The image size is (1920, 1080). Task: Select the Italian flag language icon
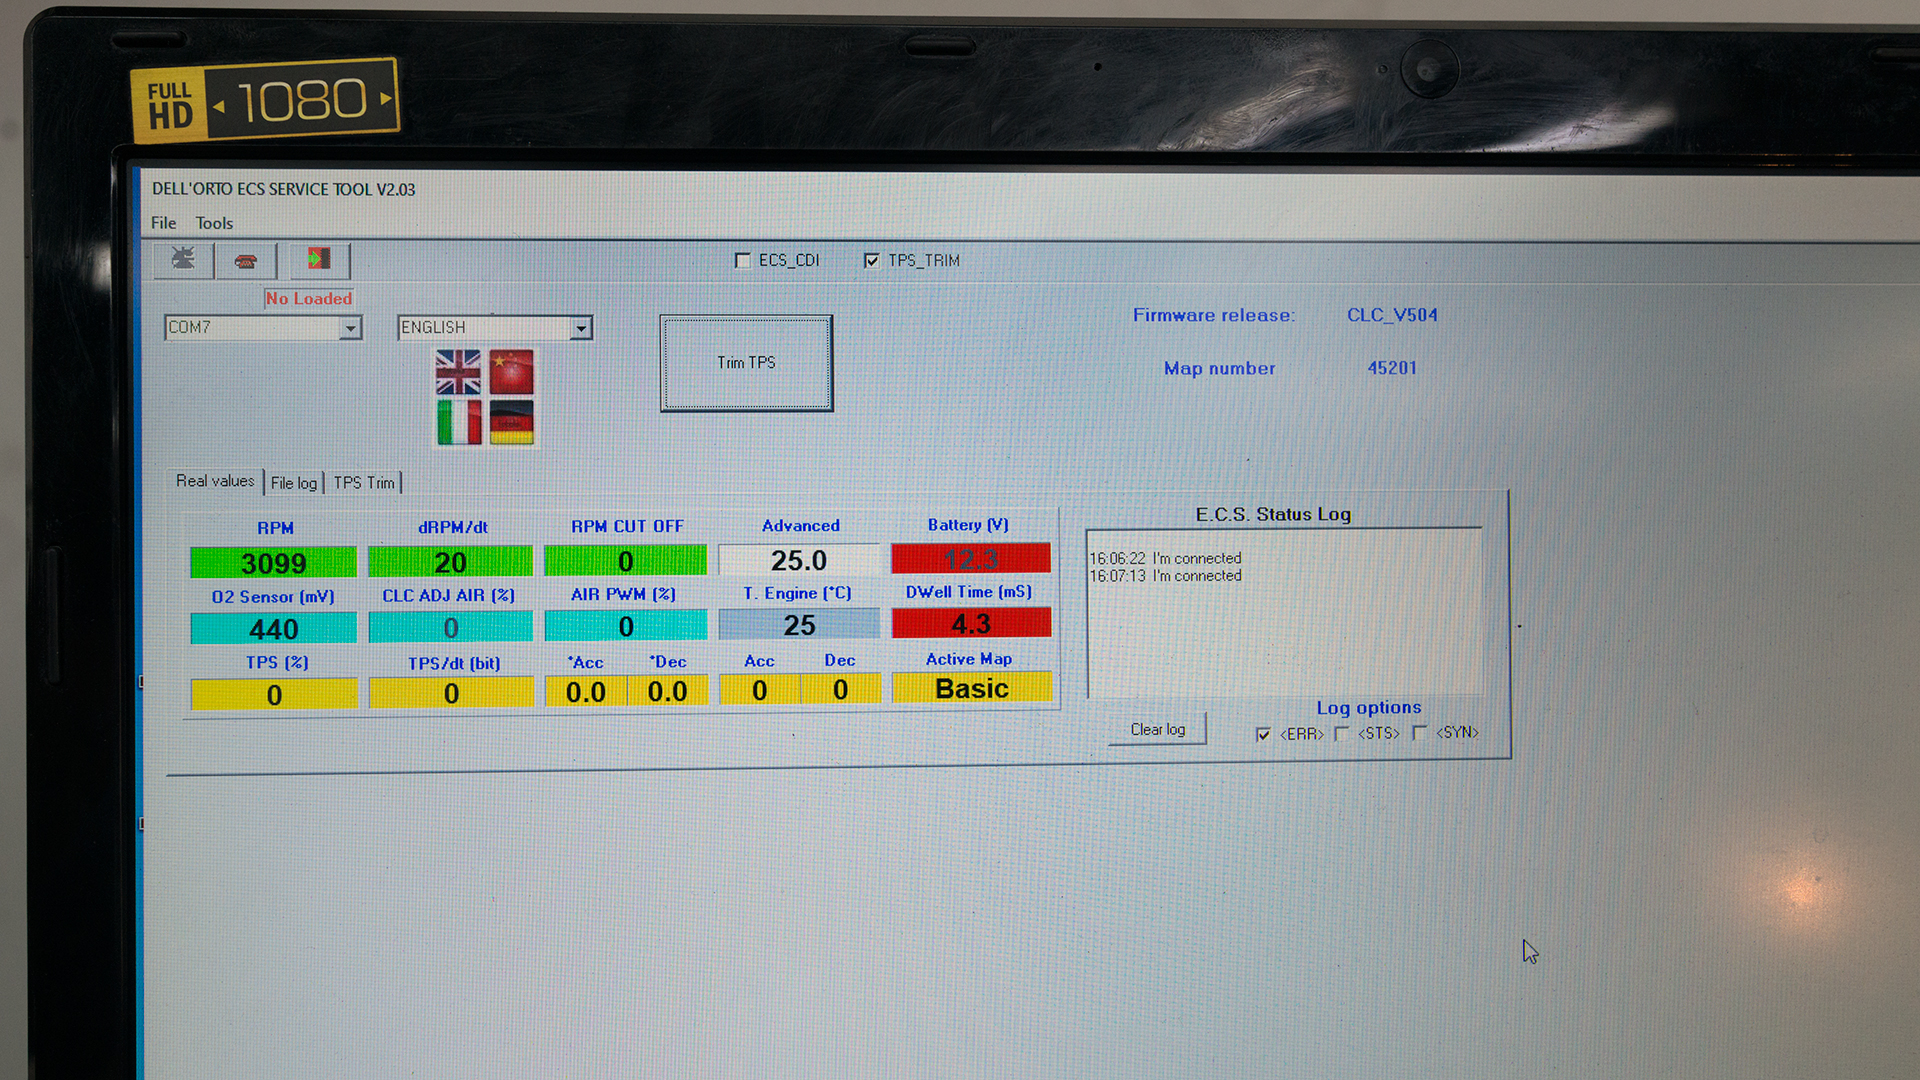[x=459, y=422]
